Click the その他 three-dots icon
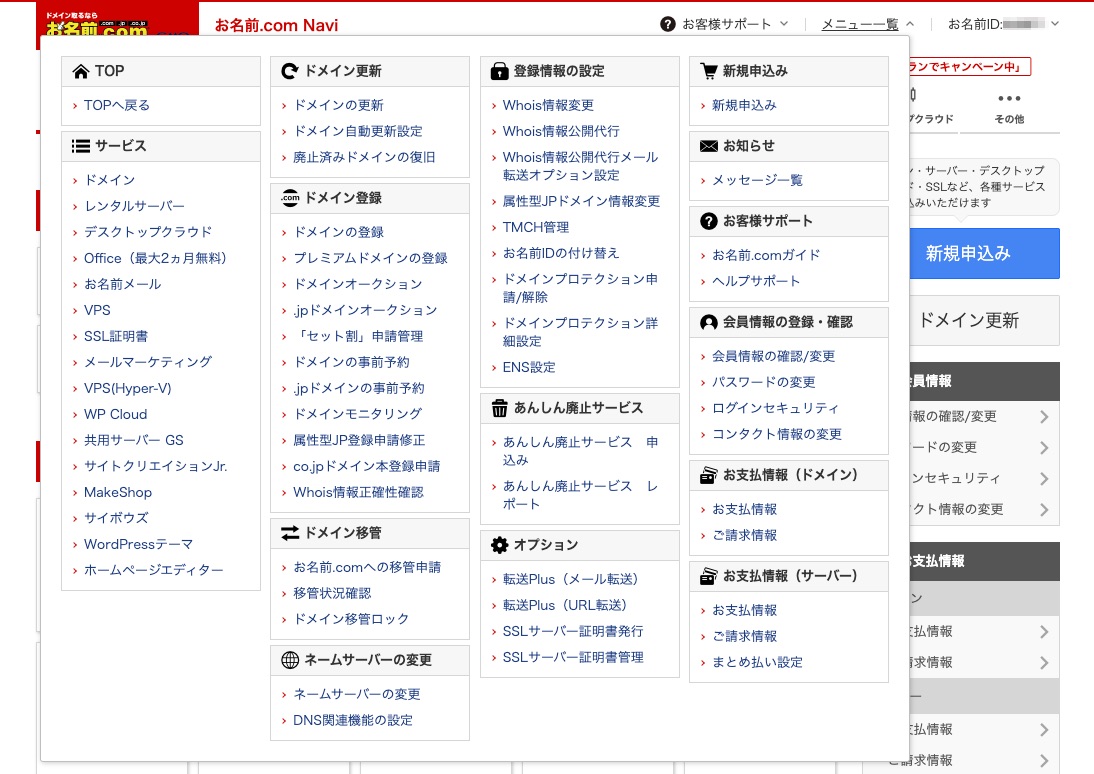The height and width of the screenshot is (774, 1094). pos(1009,98)
